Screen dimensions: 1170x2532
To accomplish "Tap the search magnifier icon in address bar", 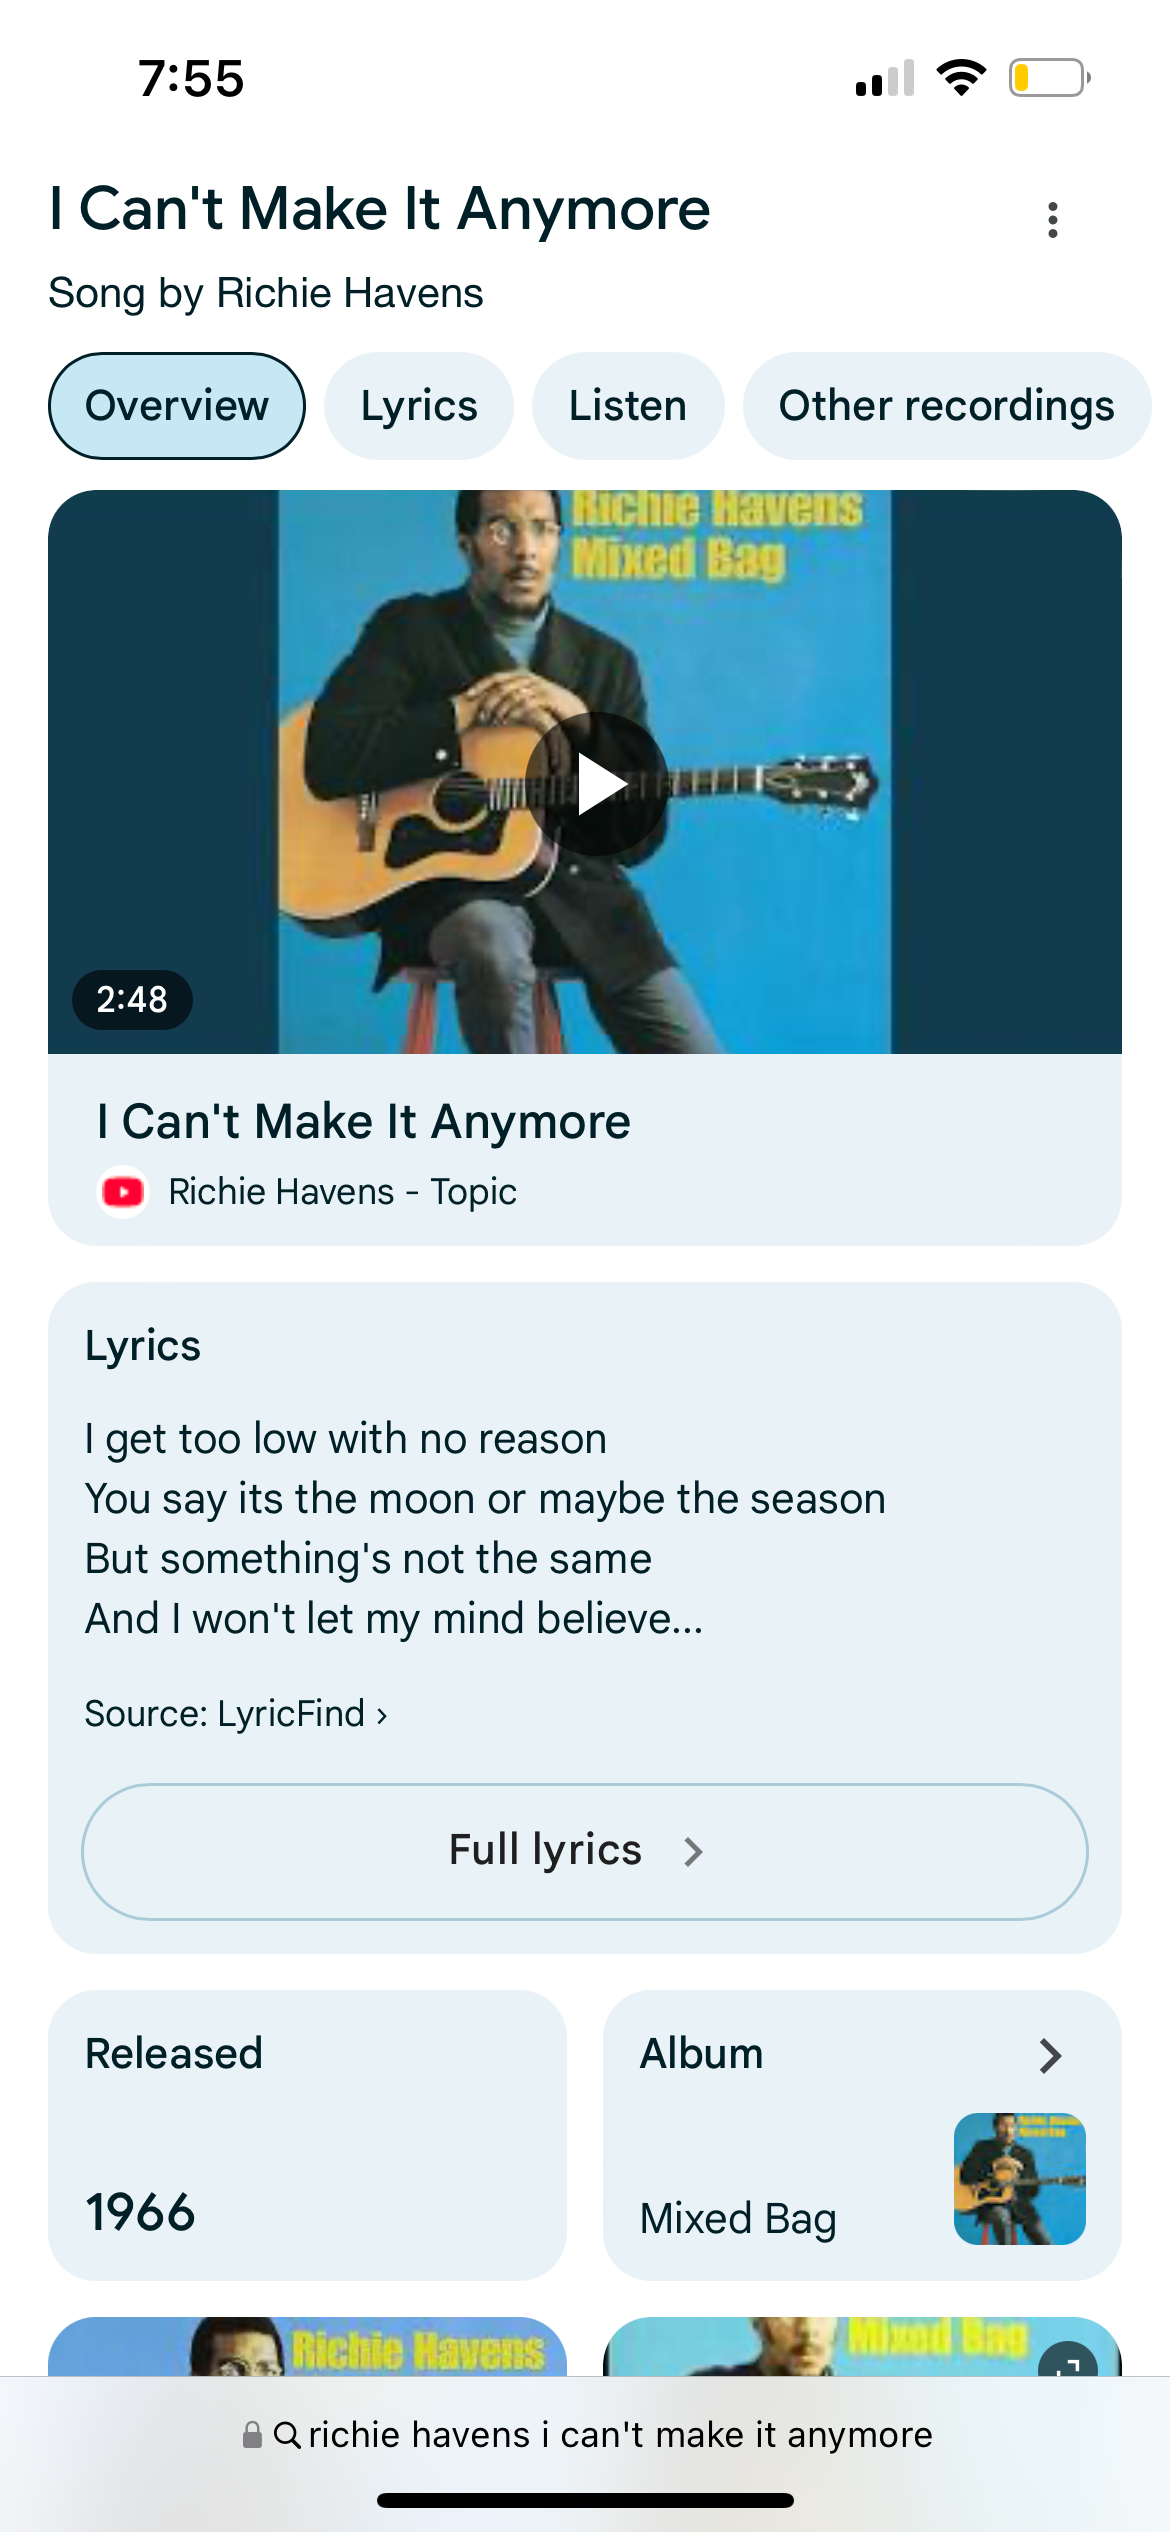I will pos(287,2434).
